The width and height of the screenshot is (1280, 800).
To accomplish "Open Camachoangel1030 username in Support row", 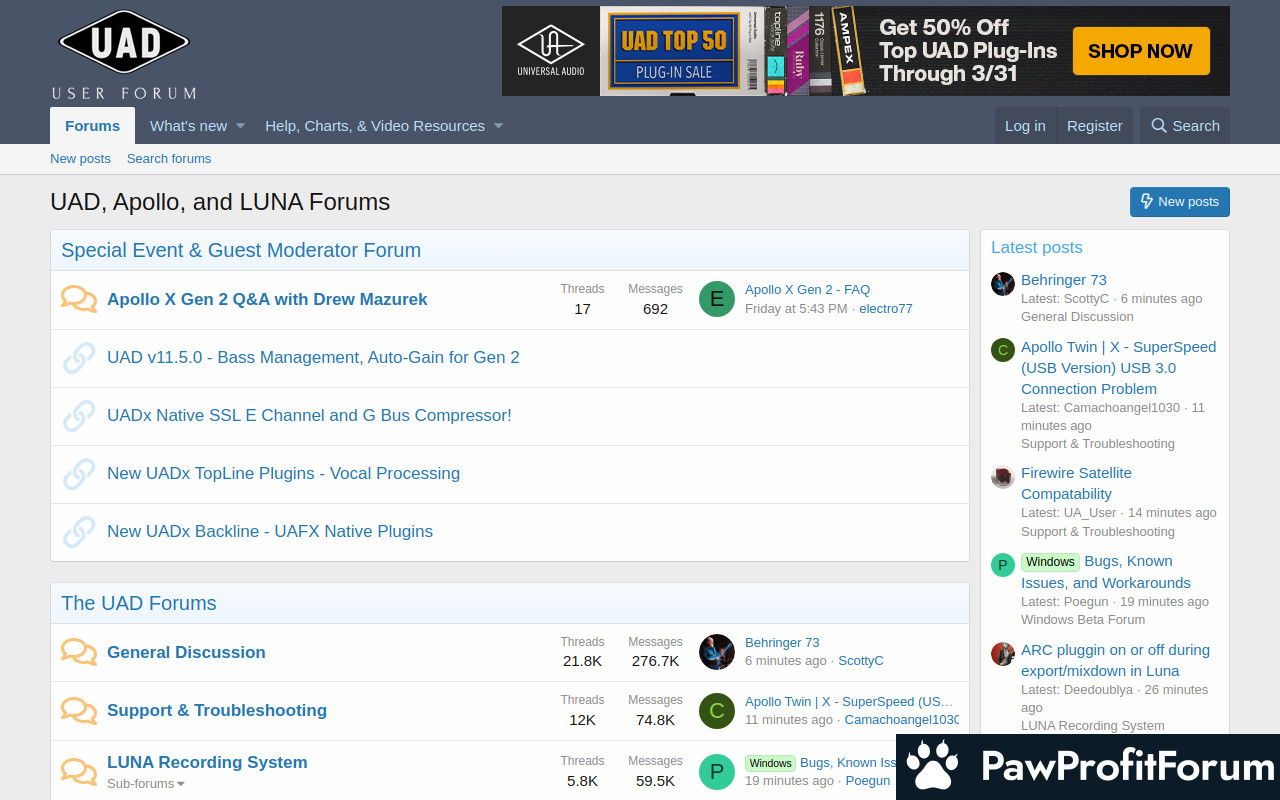I will 901,720.
